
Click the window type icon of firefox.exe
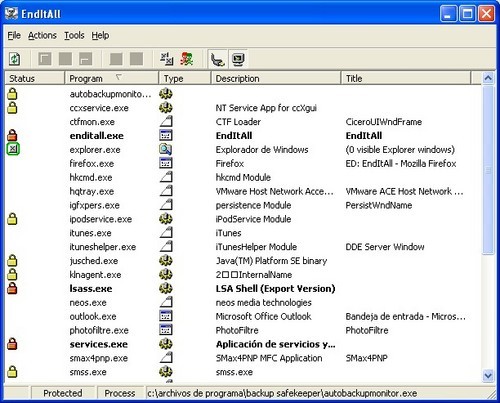point(166,163)
